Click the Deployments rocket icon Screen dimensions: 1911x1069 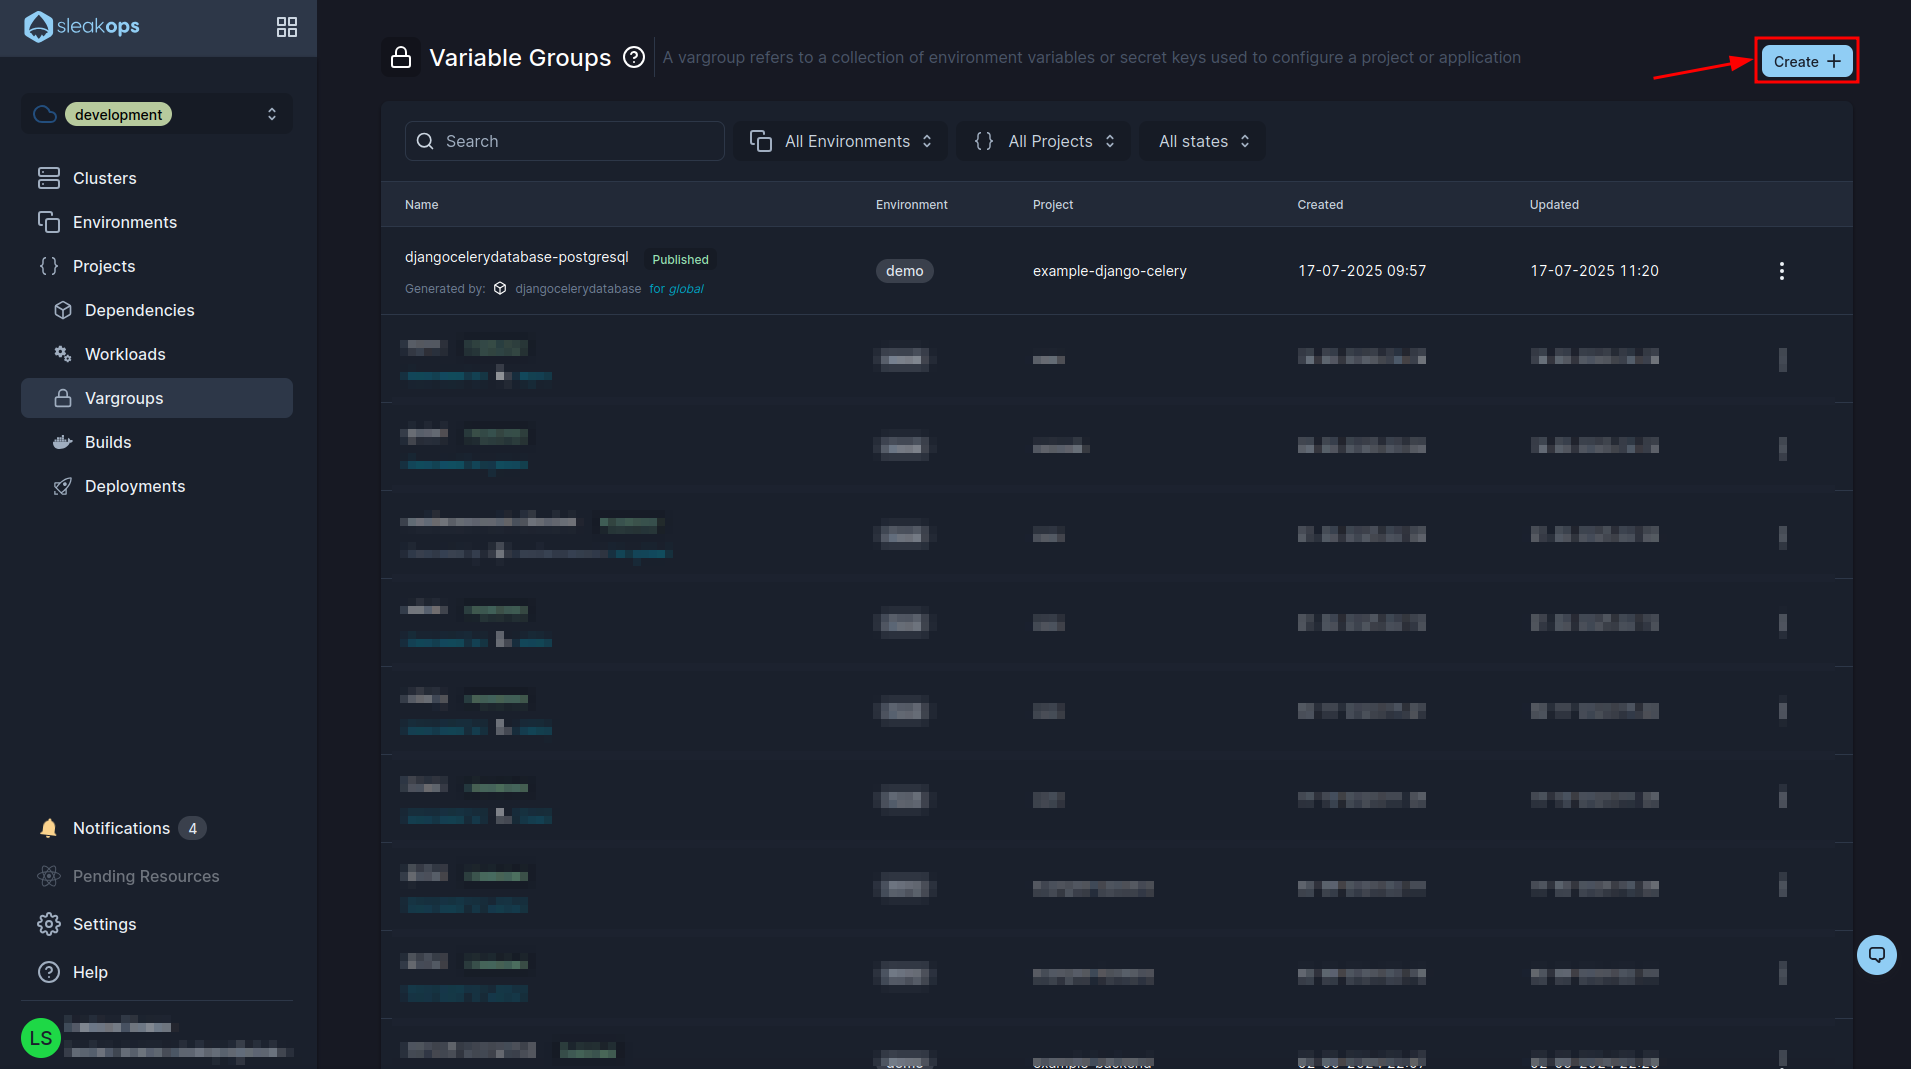pyautogui.click(x=63, y=486)
